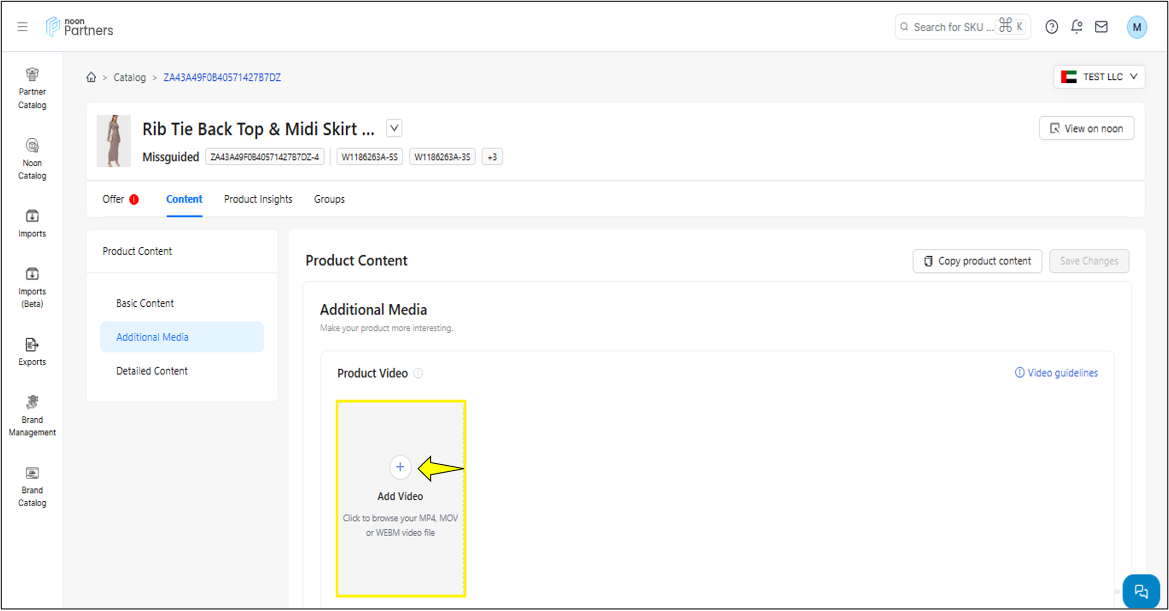Toggle the hamburger menu
This screenshot has width=1169, height=611.
click(22, 27)
